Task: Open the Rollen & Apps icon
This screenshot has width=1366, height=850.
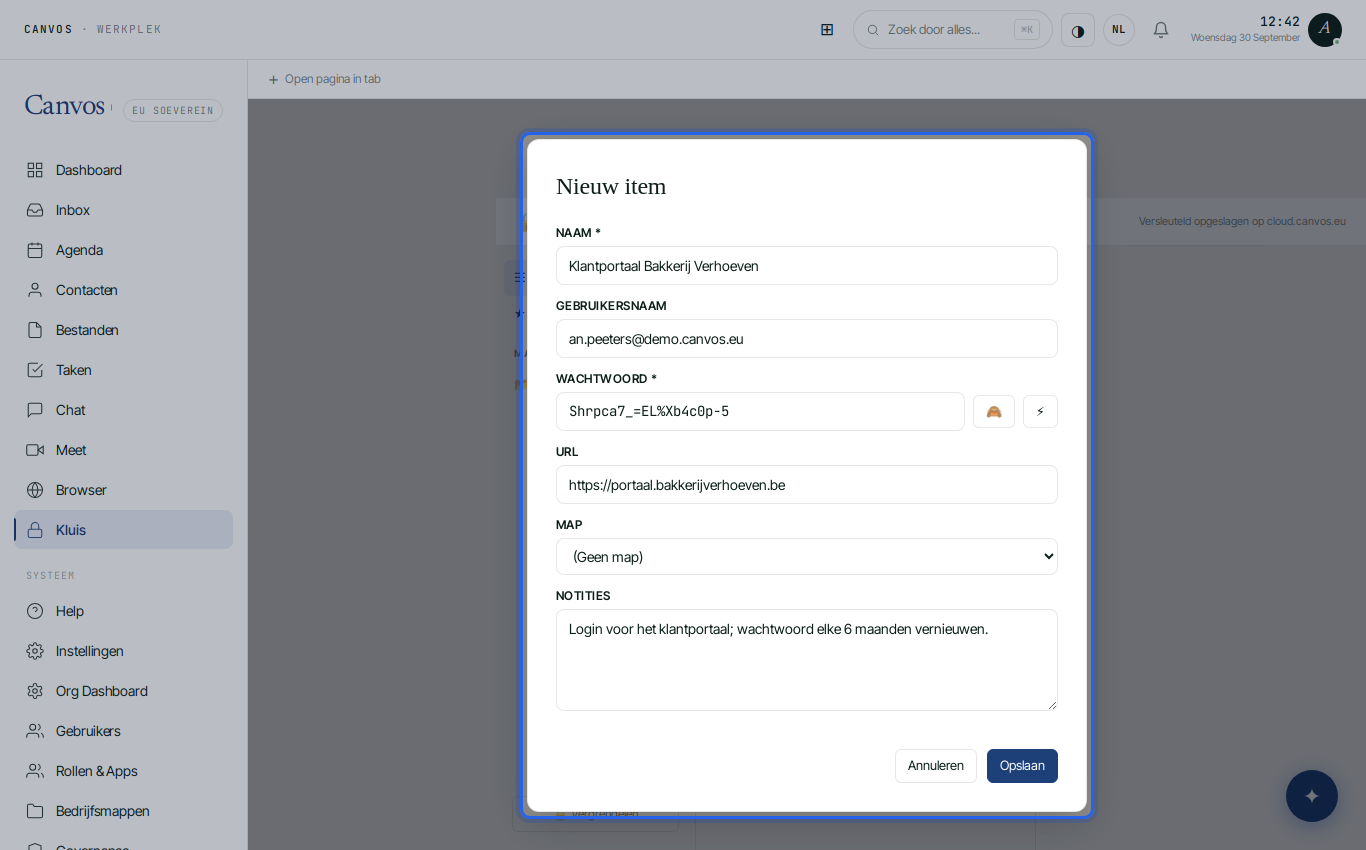Action: [35, 771]
